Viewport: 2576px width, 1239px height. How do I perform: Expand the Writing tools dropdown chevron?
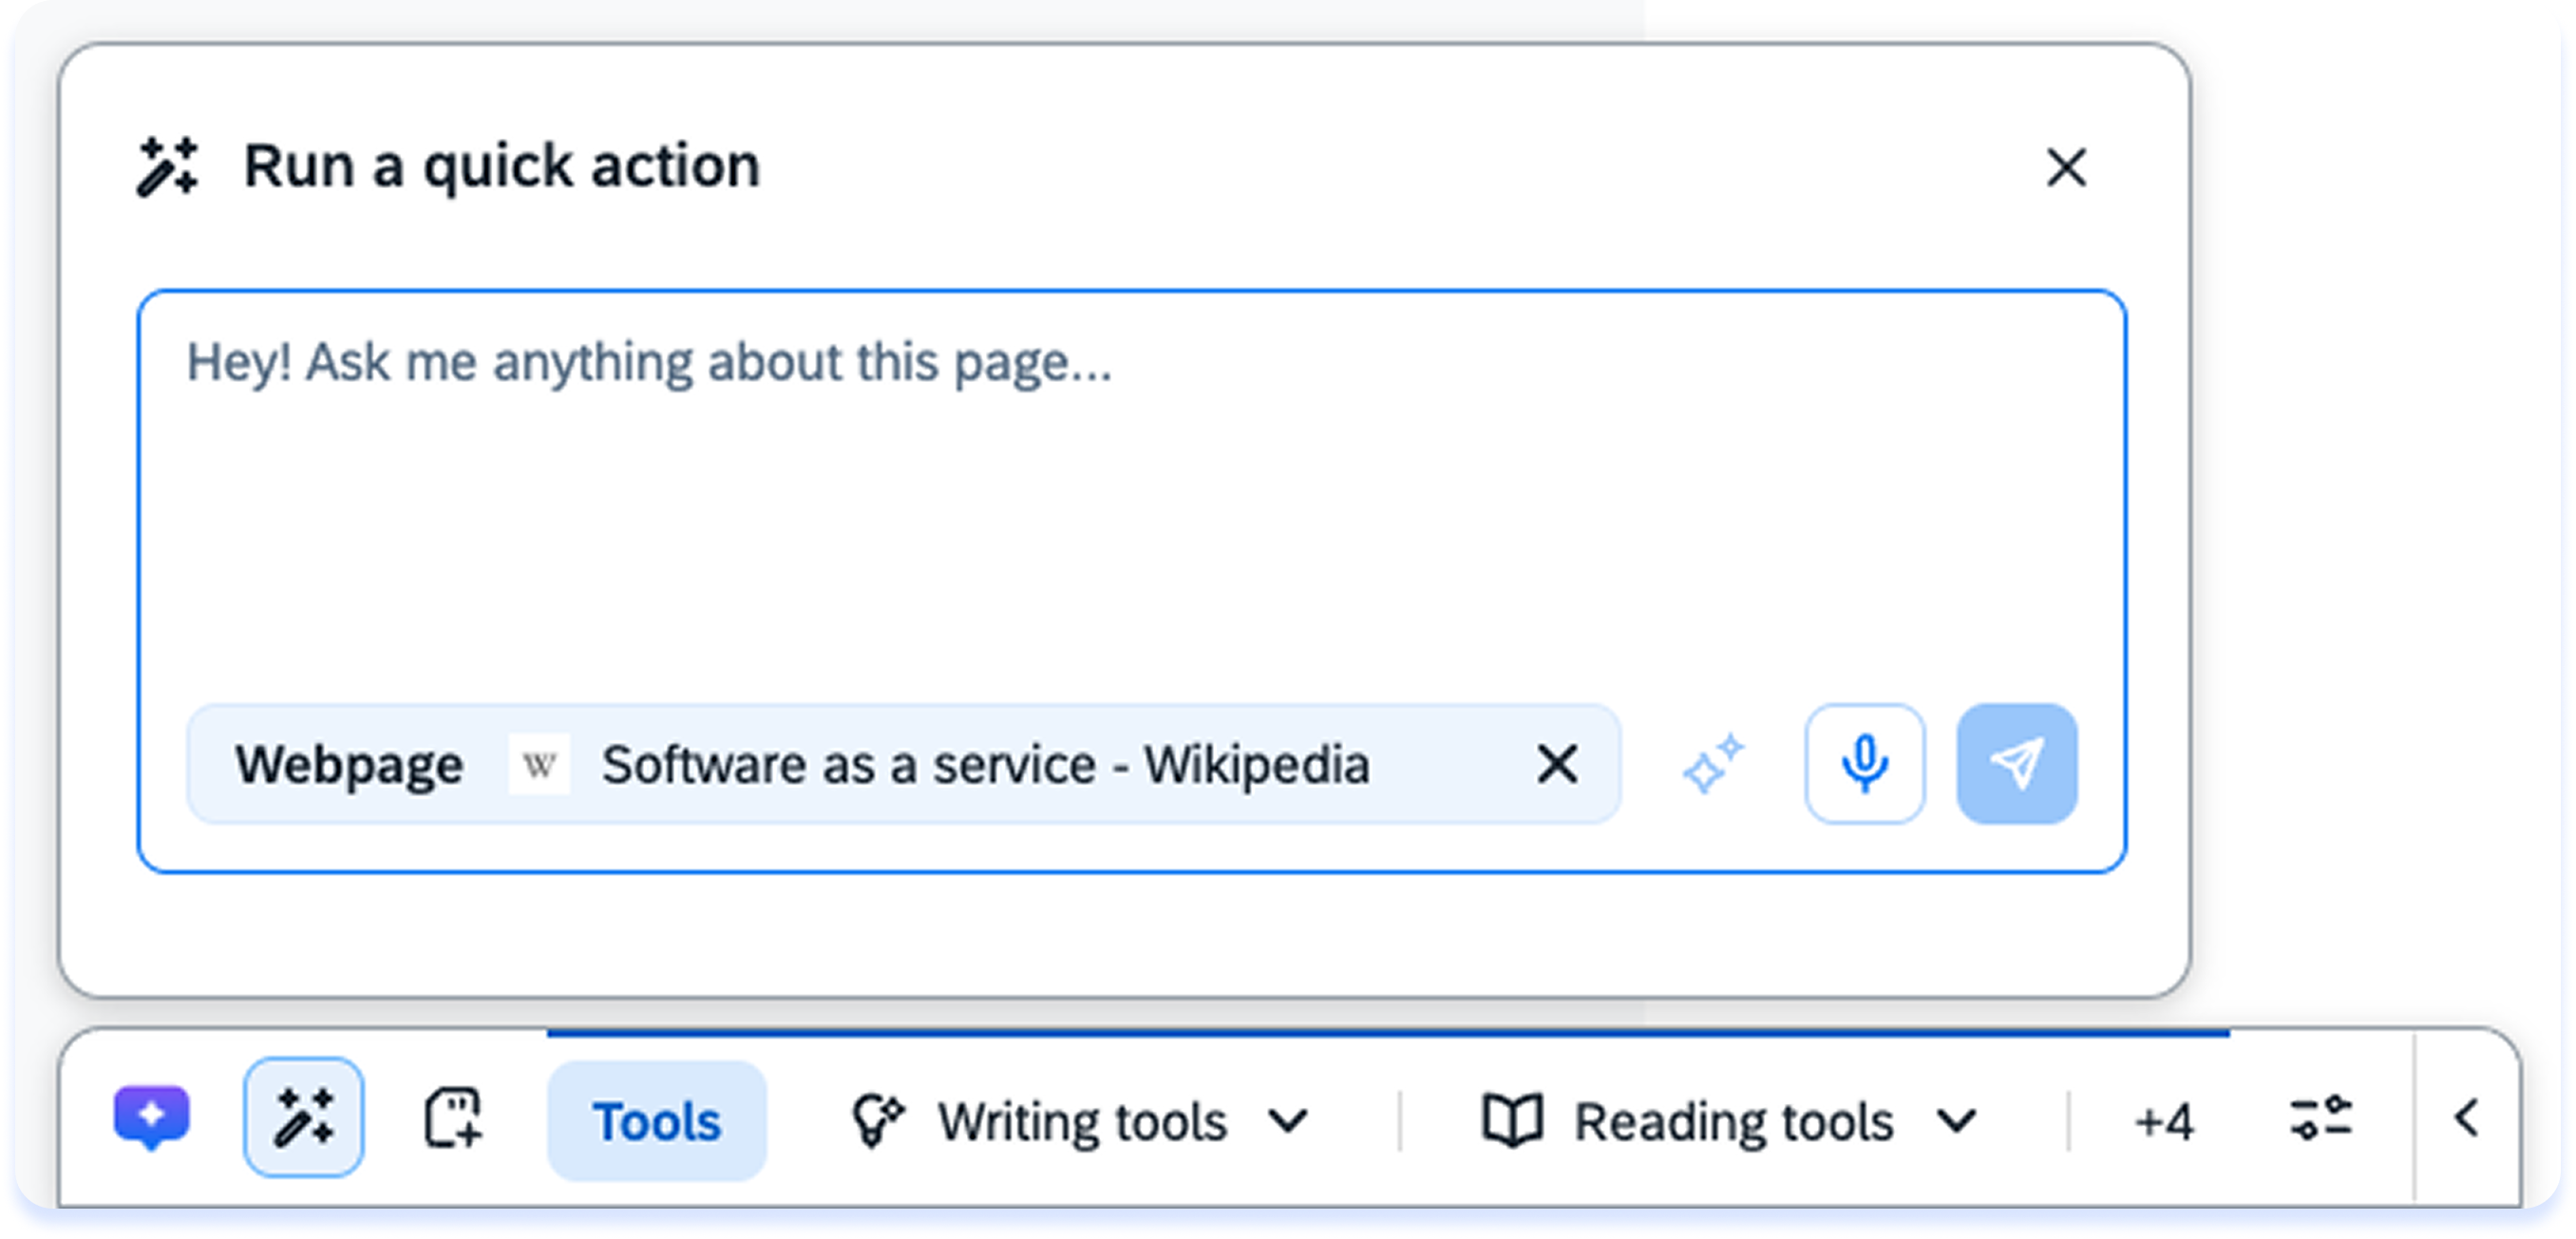[1287, 1121]
